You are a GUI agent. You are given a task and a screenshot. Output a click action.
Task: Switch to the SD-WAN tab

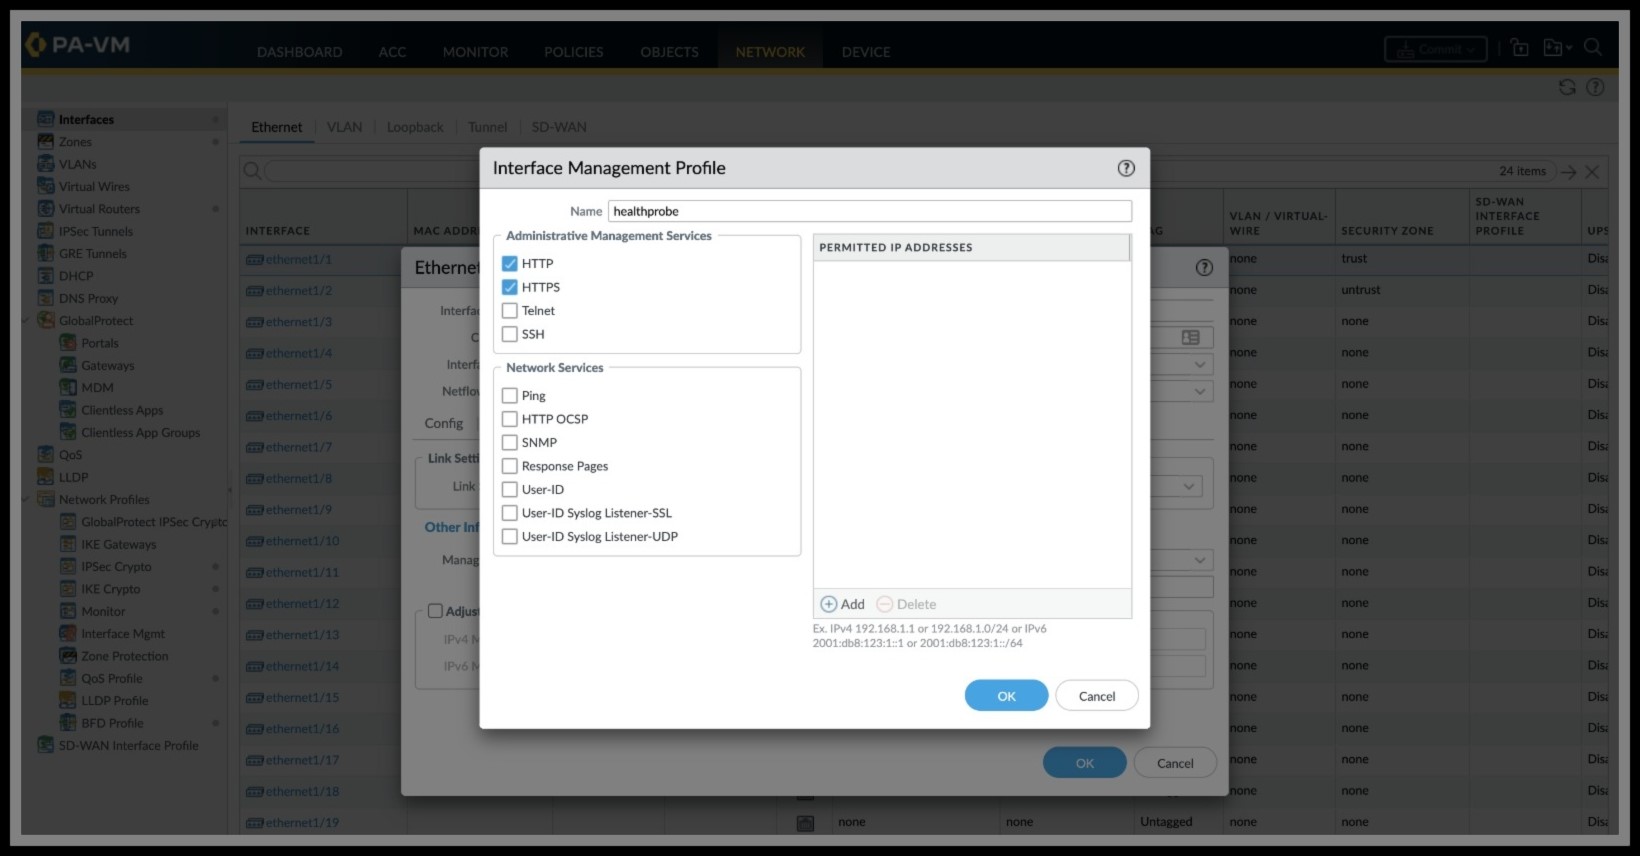click(x=559, y=127)
